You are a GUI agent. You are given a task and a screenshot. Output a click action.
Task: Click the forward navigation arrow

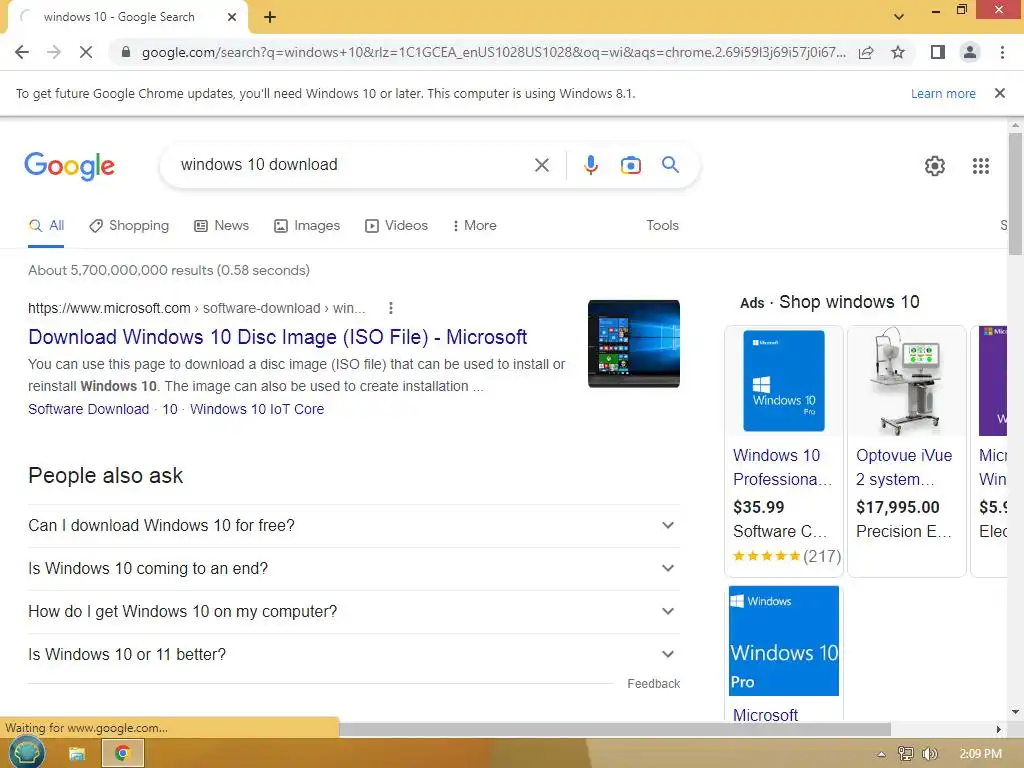[54, 52]
